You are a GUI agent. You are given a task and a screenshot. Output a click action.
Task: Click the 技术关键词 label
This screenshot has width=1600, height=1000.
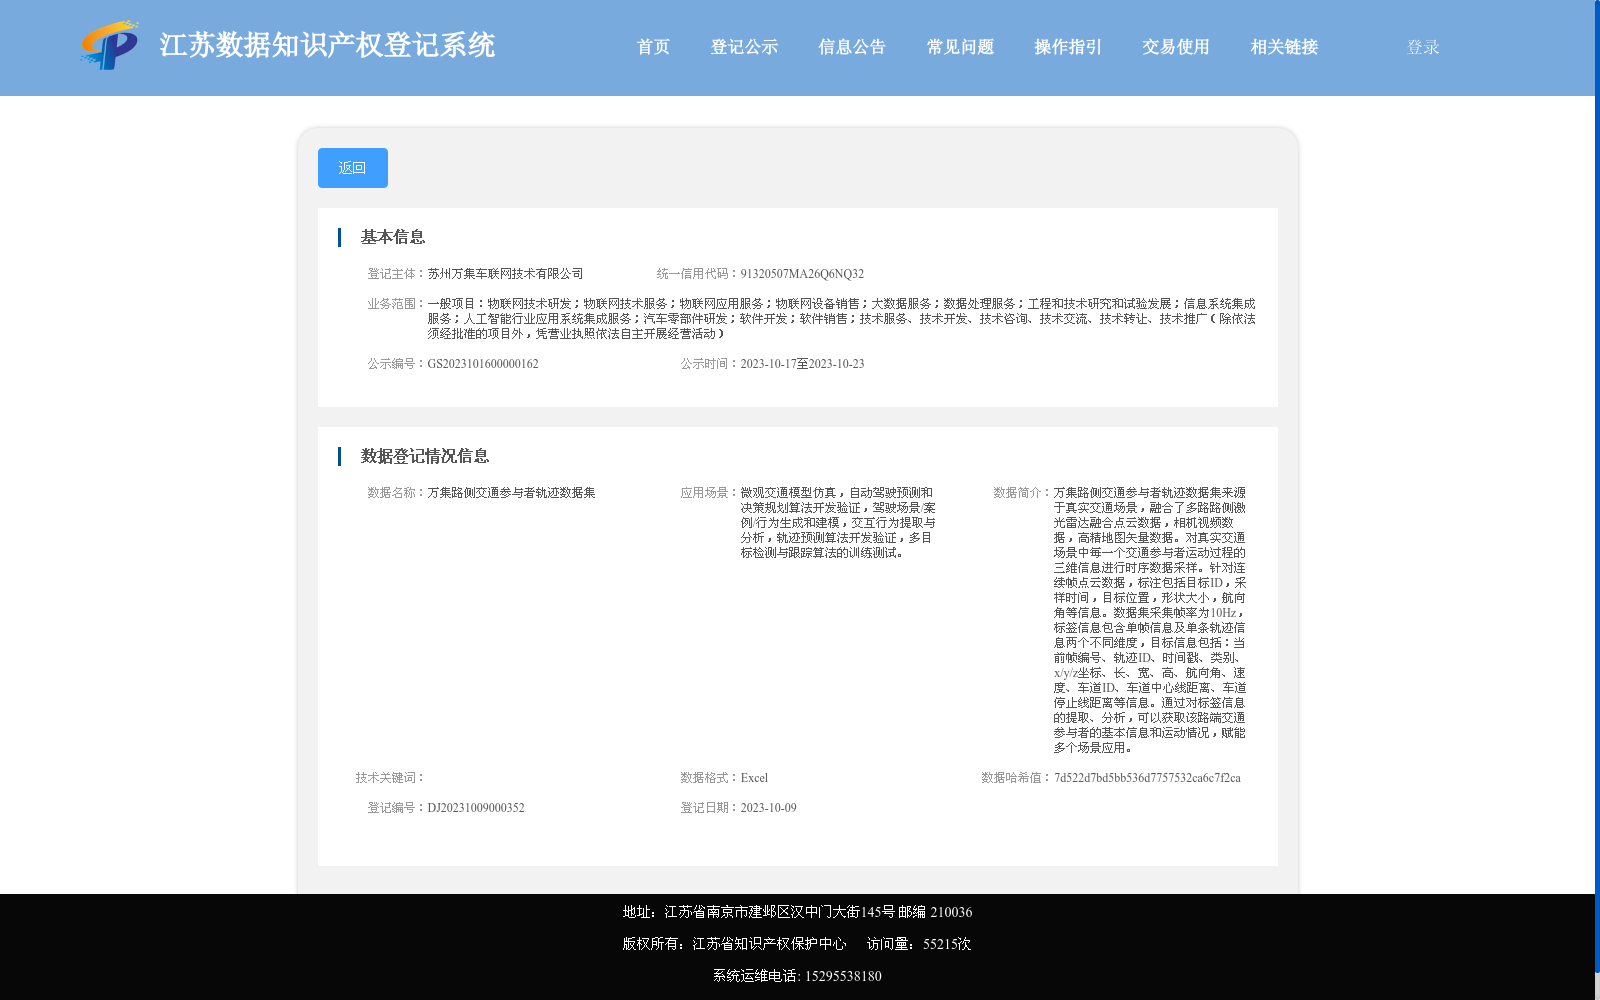[390, 778]
